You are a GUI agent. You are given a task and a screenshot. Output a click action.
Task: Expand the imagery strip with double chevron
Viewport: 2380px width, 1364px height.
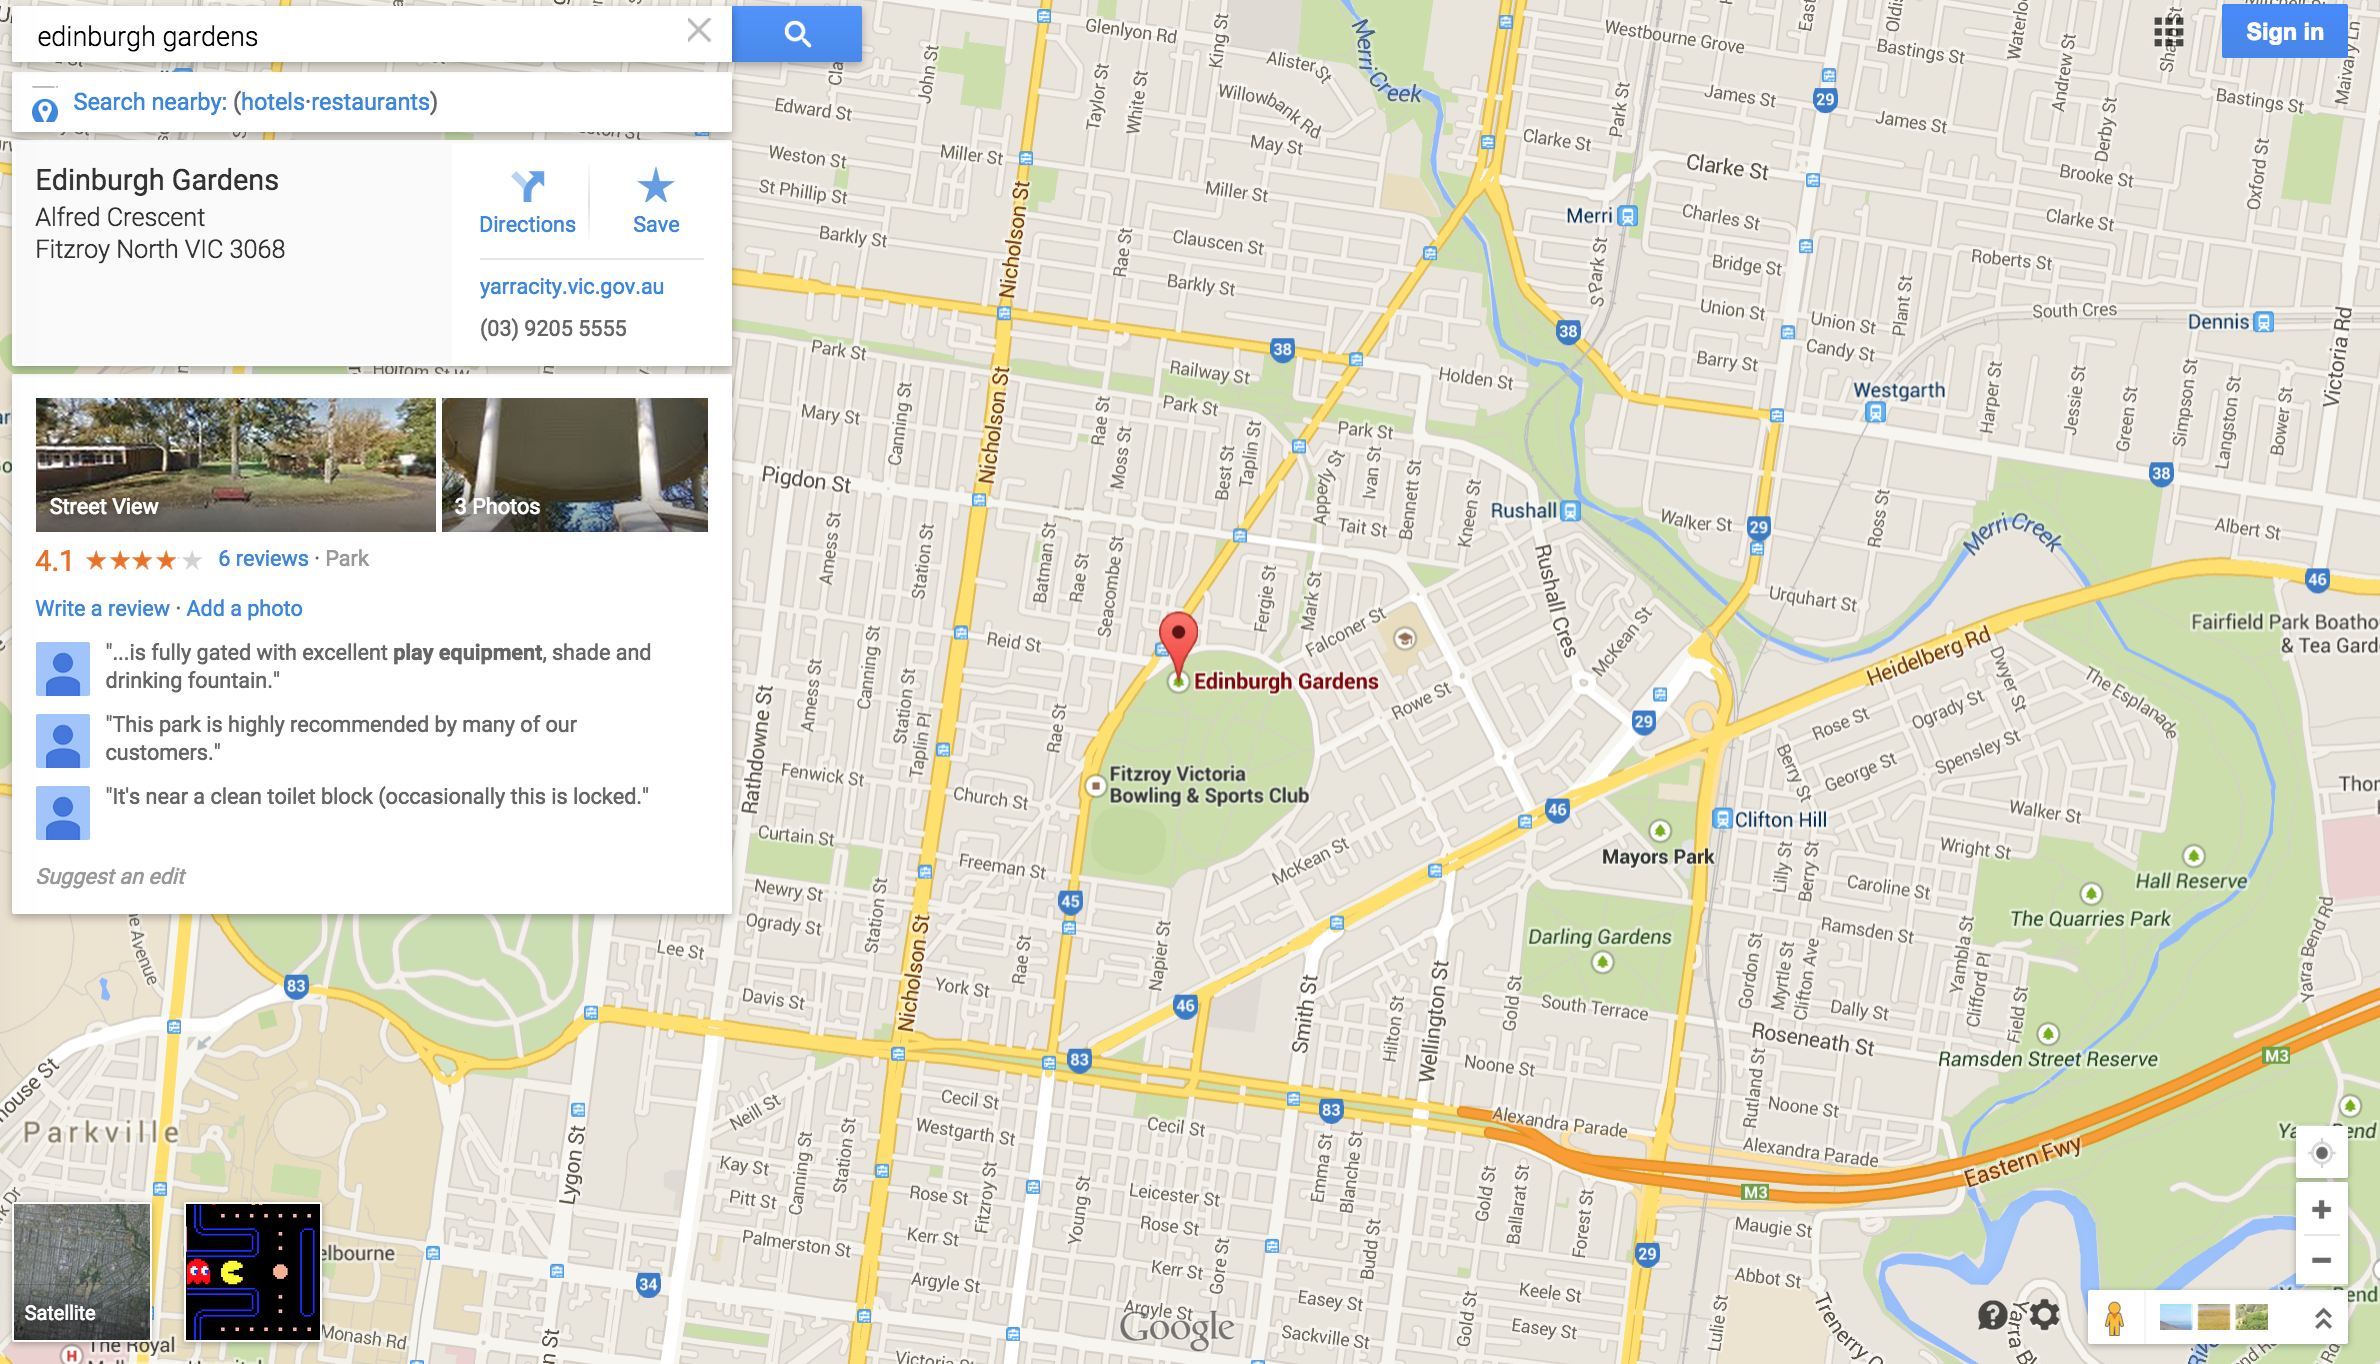tap(2323, 1318)
